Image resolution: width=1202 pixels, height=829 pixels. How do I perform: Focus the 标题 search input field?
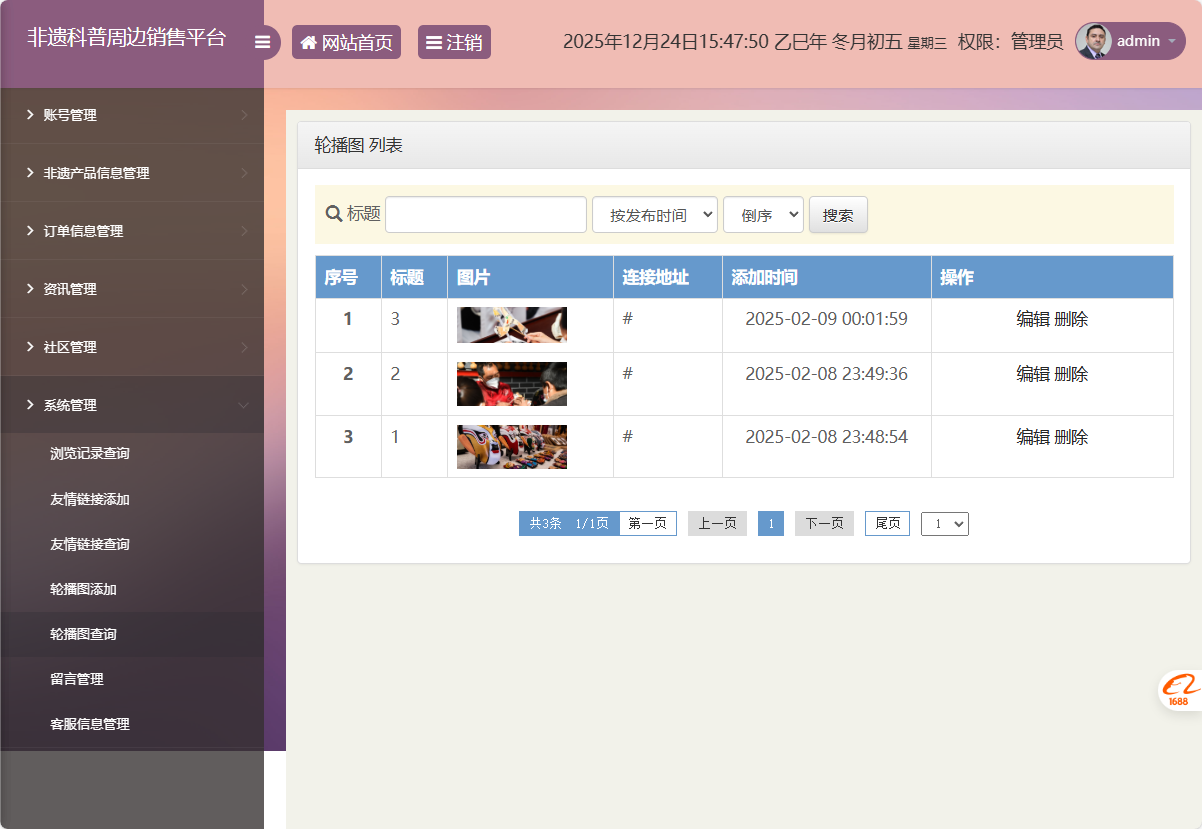click(x=486, y=214)
